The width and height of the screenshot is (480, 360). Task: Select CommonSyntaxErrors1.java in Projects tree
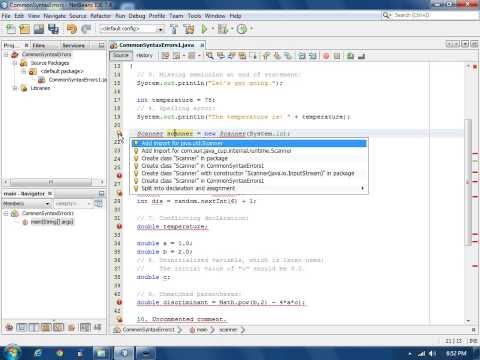tap(78, 80)
